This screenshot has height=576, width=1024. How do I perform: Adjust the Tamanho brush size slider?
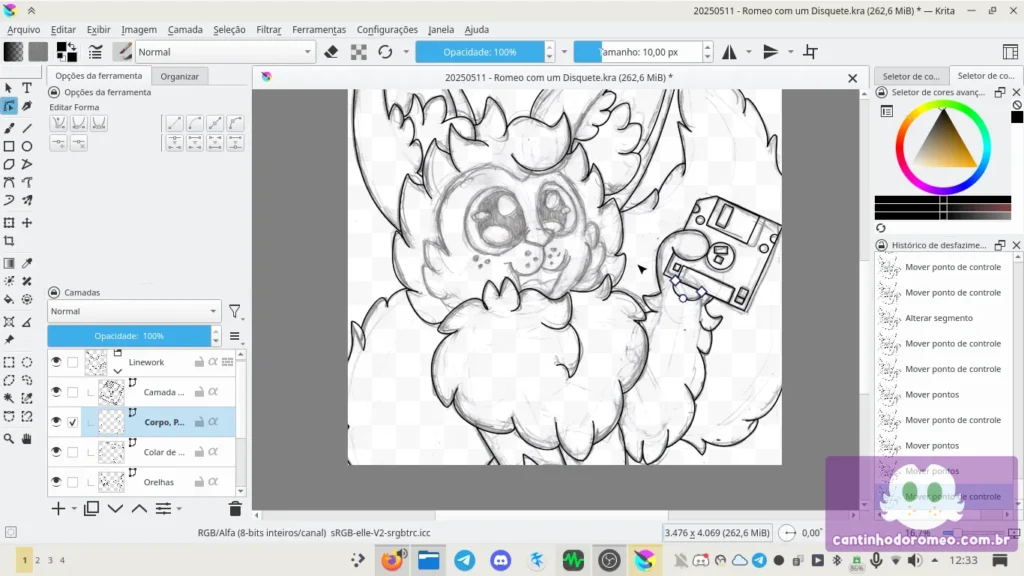[638, 52]
